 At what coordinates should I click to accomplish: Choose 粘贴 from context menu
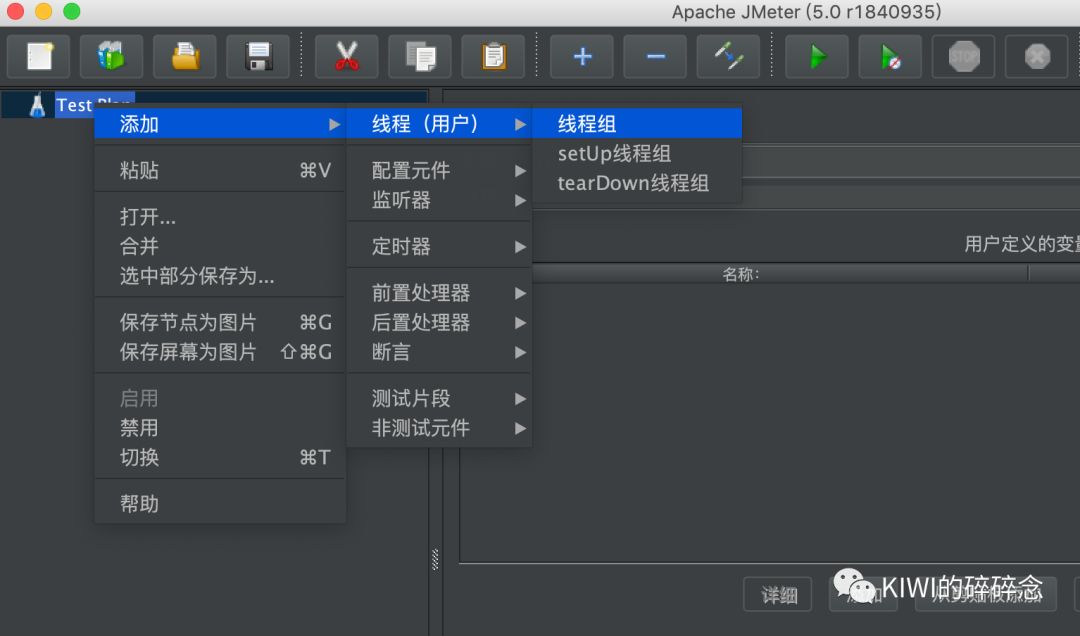[220, 170]
